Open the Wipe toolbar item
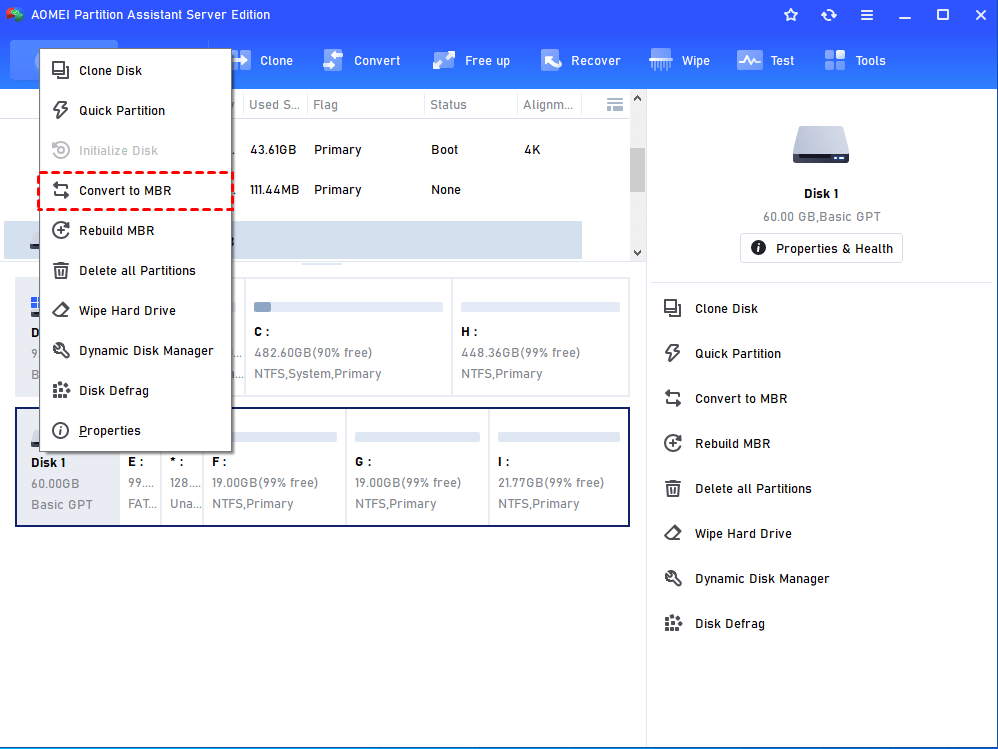Screen dimensions: 998x749 (679, 60)
